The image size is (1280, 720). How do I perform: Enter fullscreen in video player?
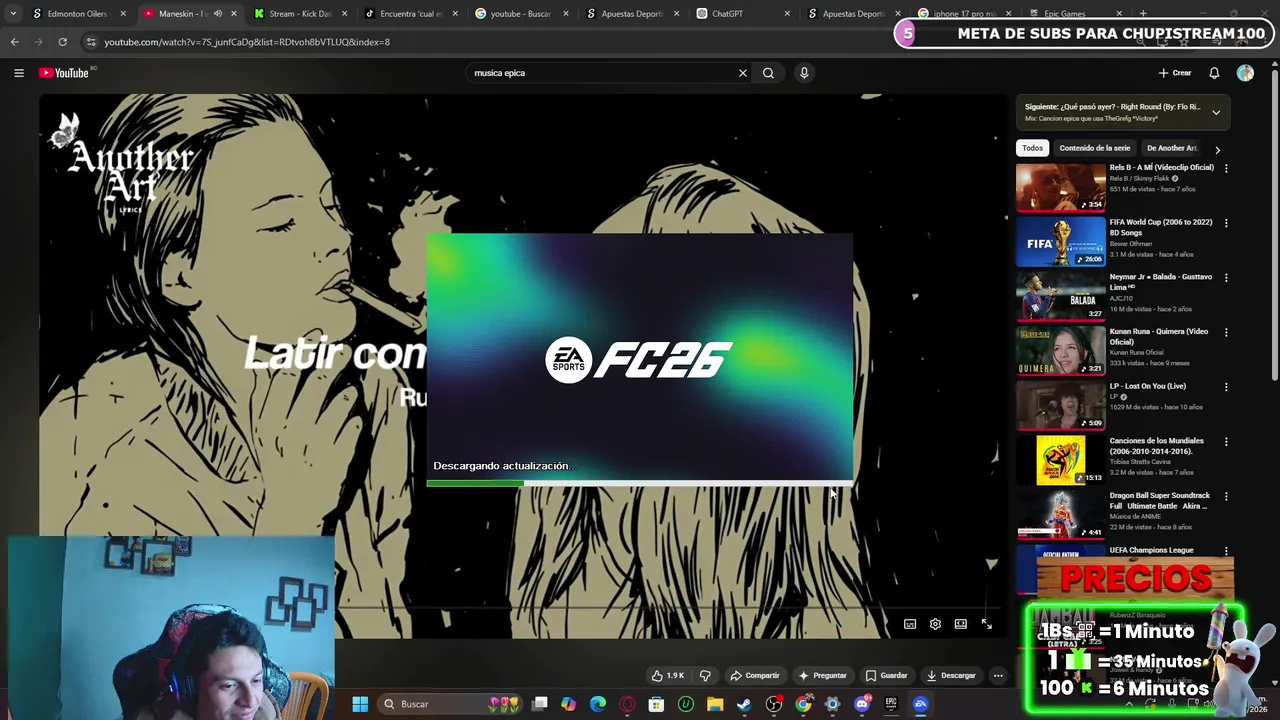click(986, 624)
